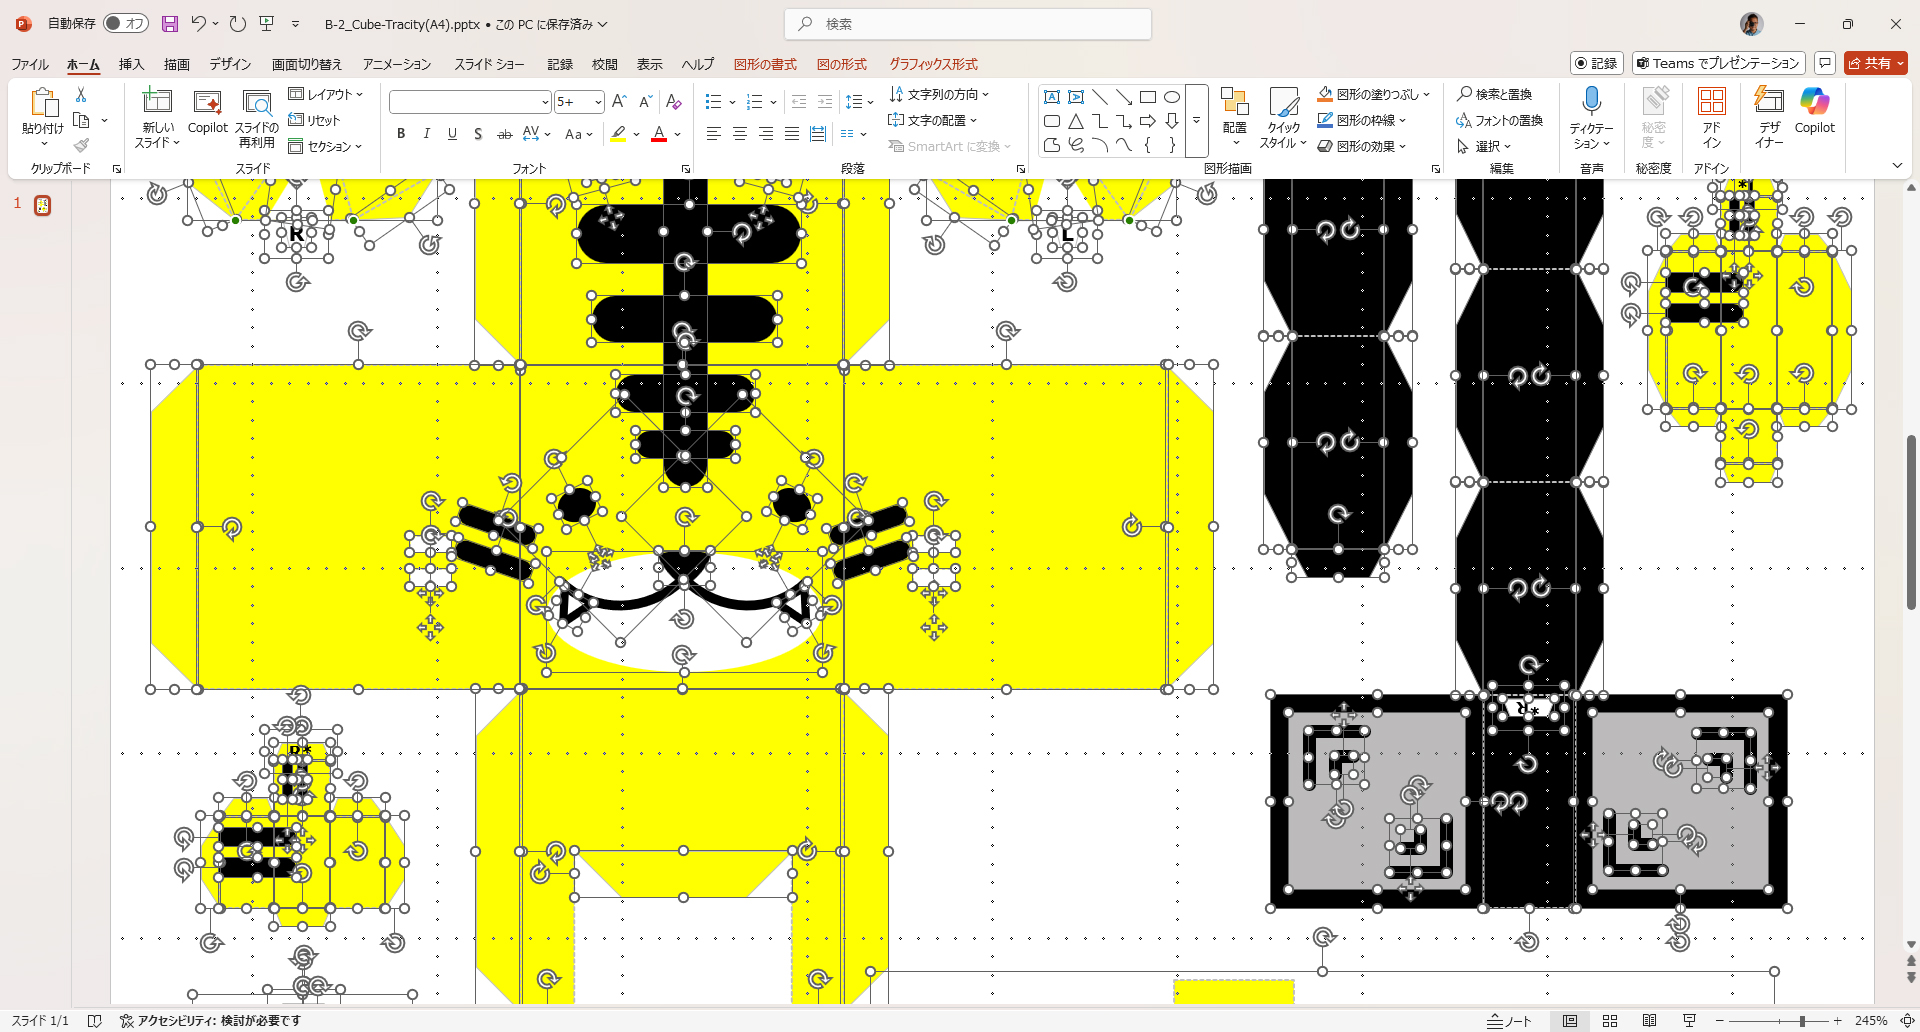The height and width of the screenshot is (1032, 1920).
Task: Click the 検索 search box
Action: [968, 24]
